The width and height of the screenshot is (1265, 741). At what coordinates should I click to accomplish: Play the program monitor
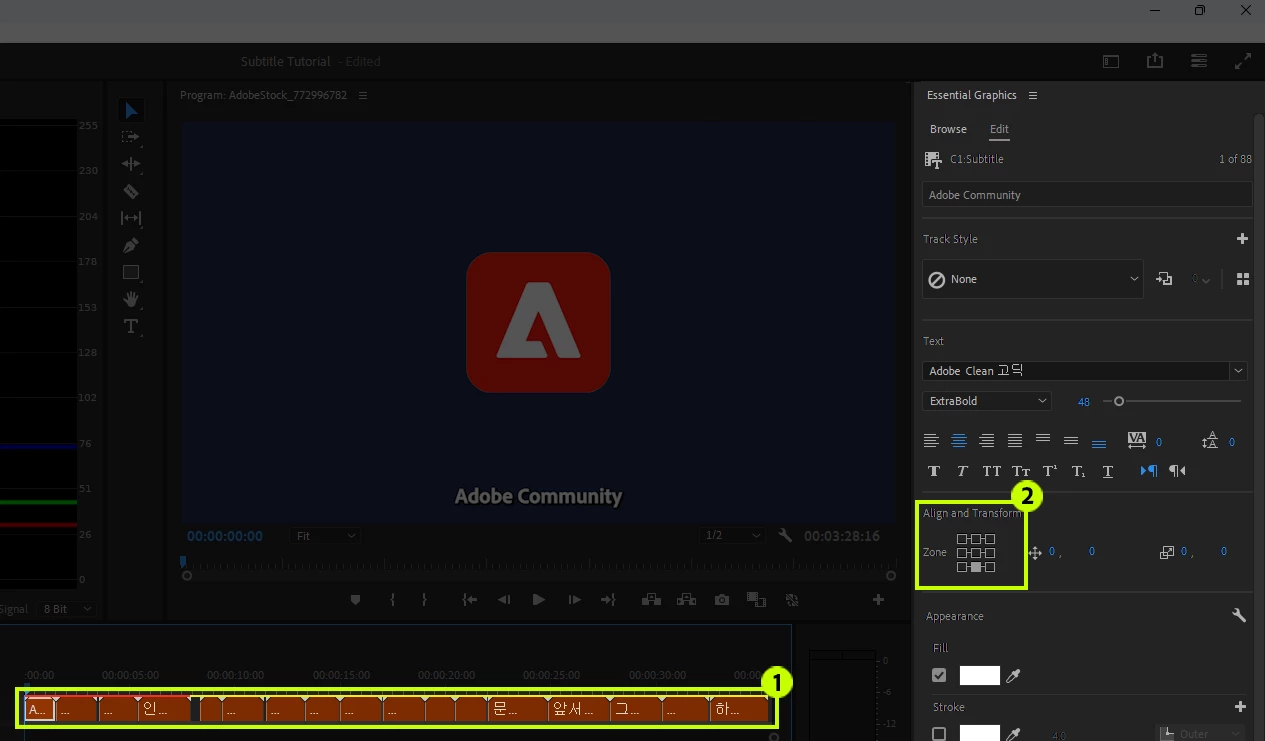tap(539, 600)
